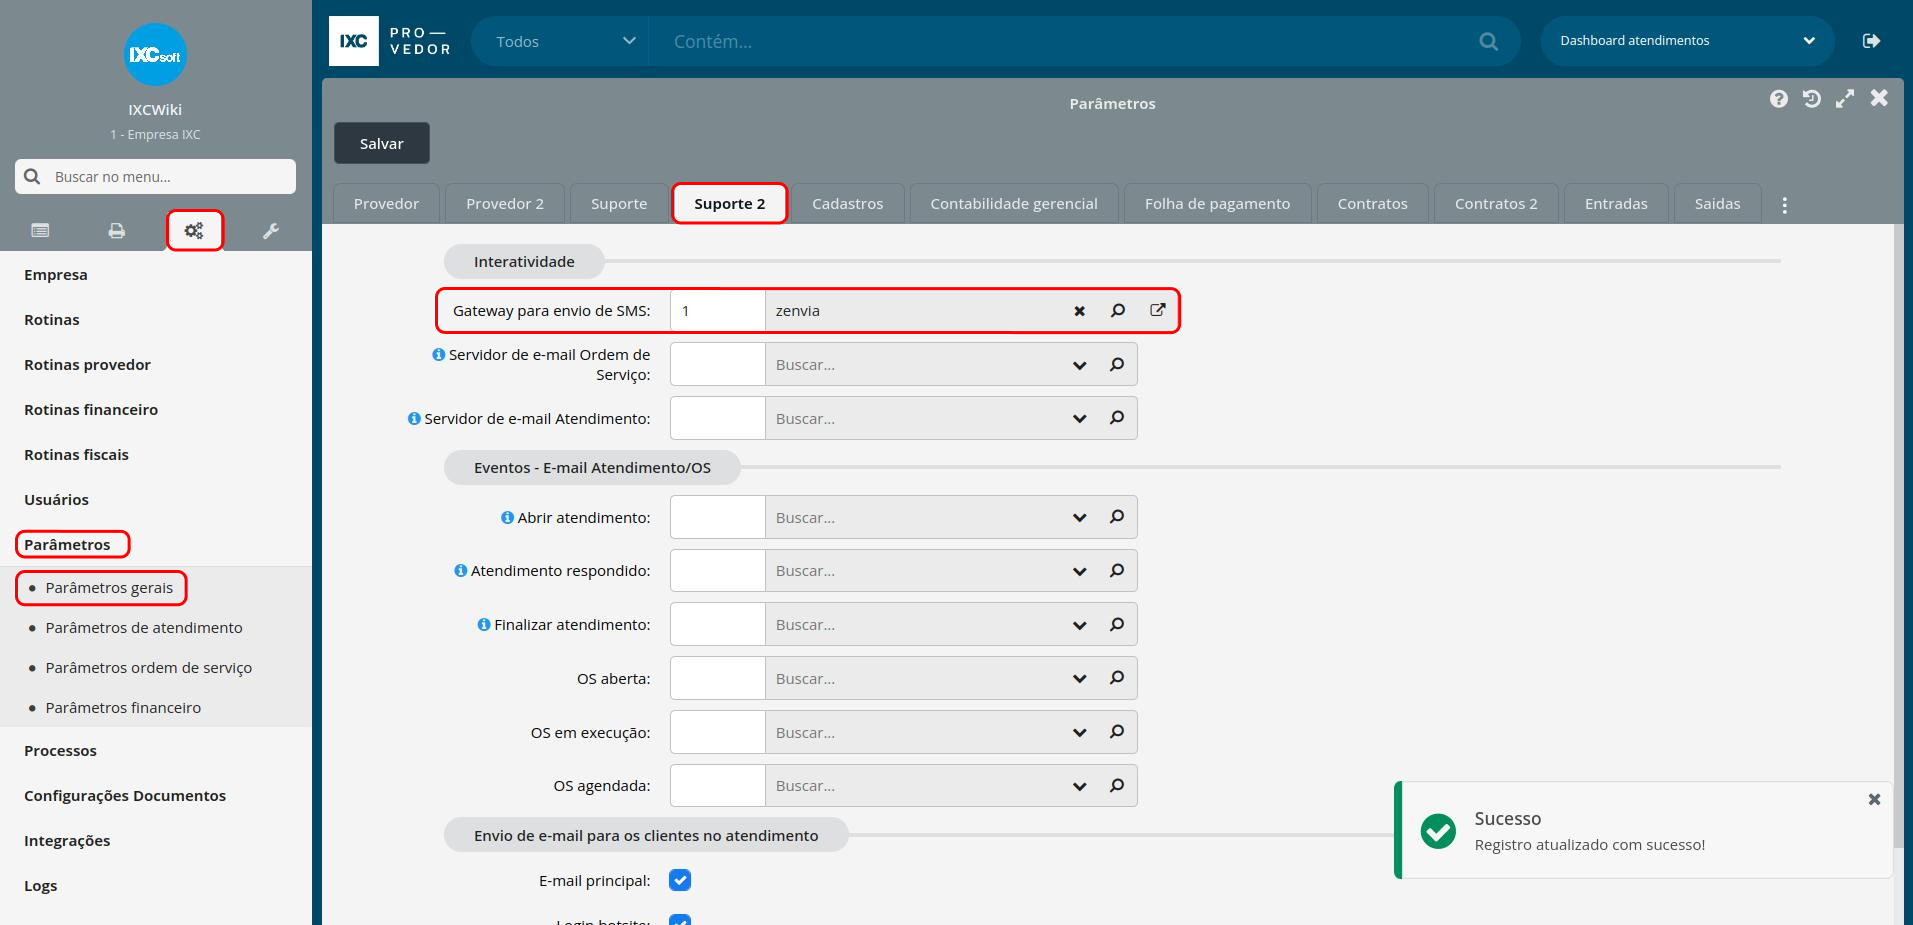Search Servidor de e-mail Ordem de Serviço

(x=1117, y=364)
